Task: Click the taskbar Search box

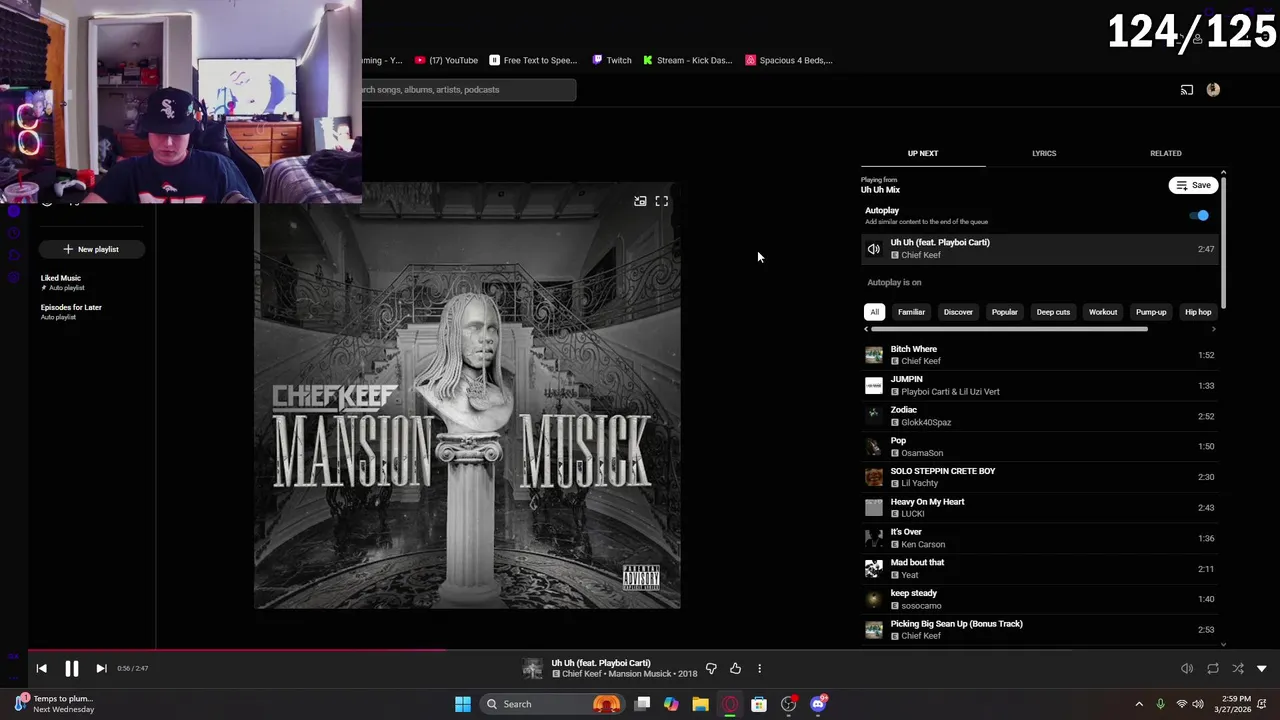Action: 552,704
